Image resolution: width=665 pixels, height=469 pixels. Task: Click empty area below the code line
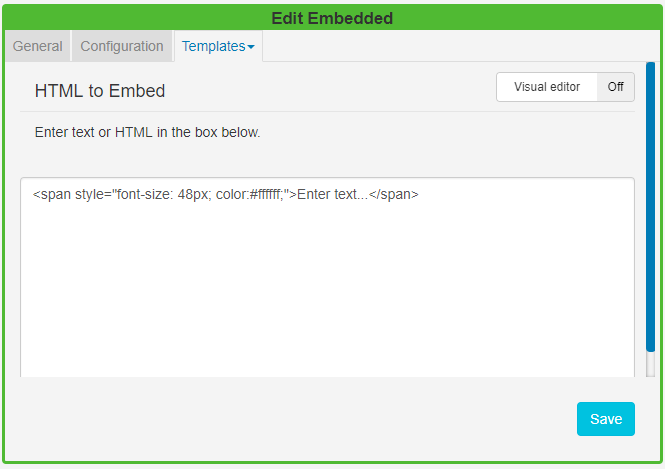[x=327, y=300]
